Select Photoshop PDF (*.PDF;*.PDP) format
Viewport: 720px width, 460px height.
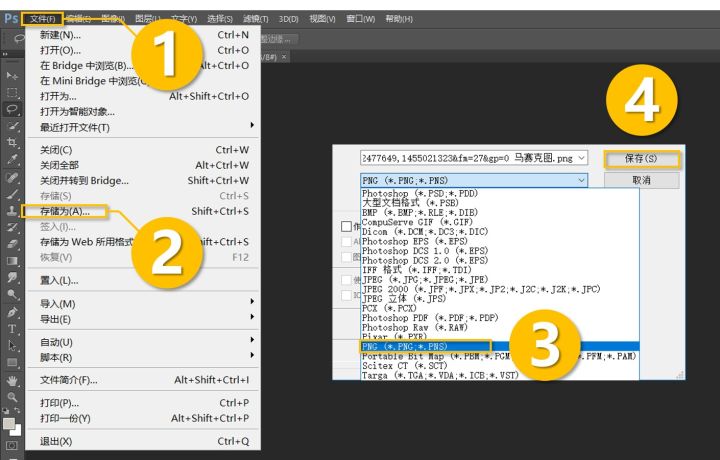pyautogui.click(x=500, y=317)
